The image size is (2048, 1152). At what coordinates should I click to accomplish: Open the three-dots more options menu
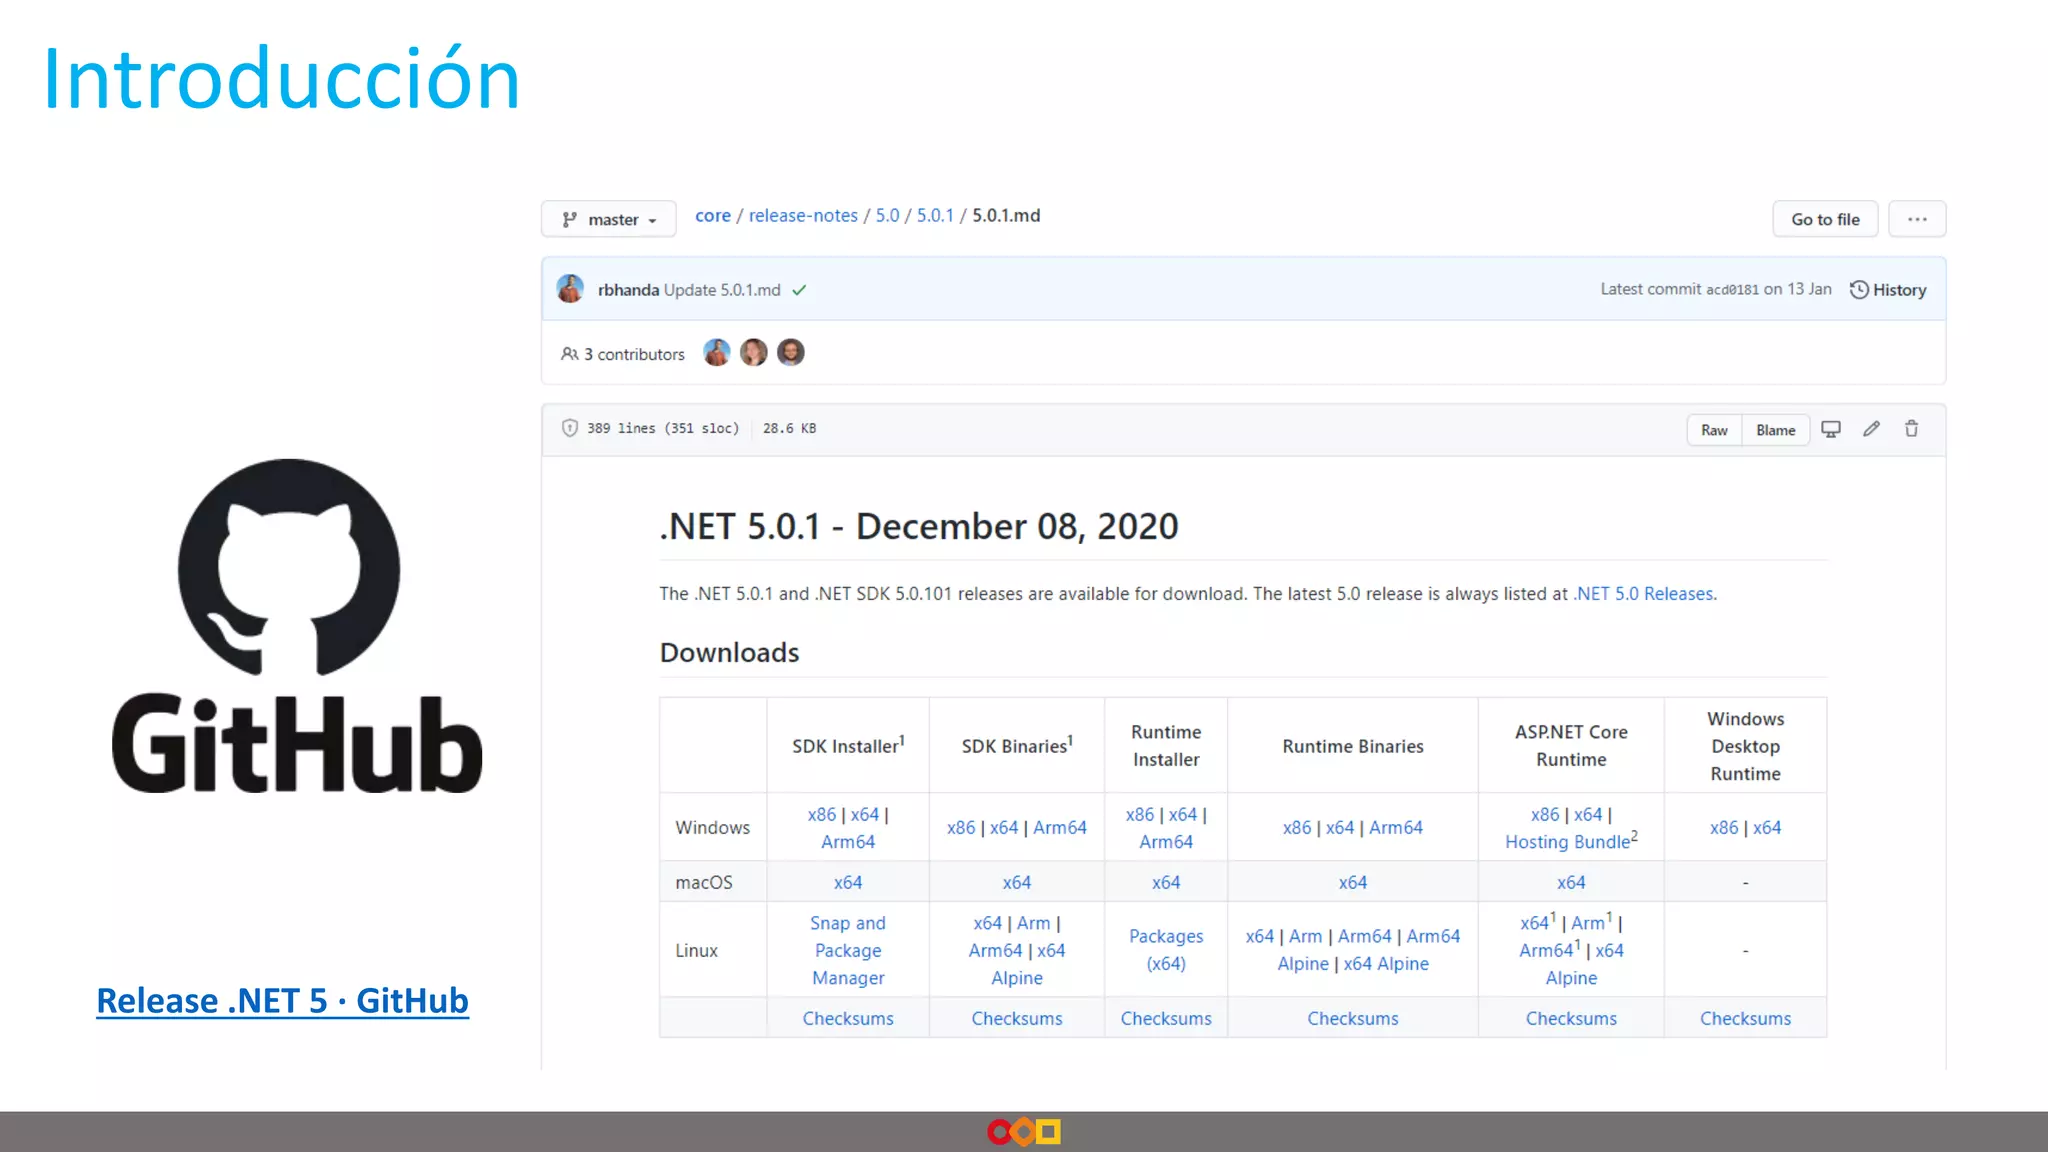tap(1917, 219)
